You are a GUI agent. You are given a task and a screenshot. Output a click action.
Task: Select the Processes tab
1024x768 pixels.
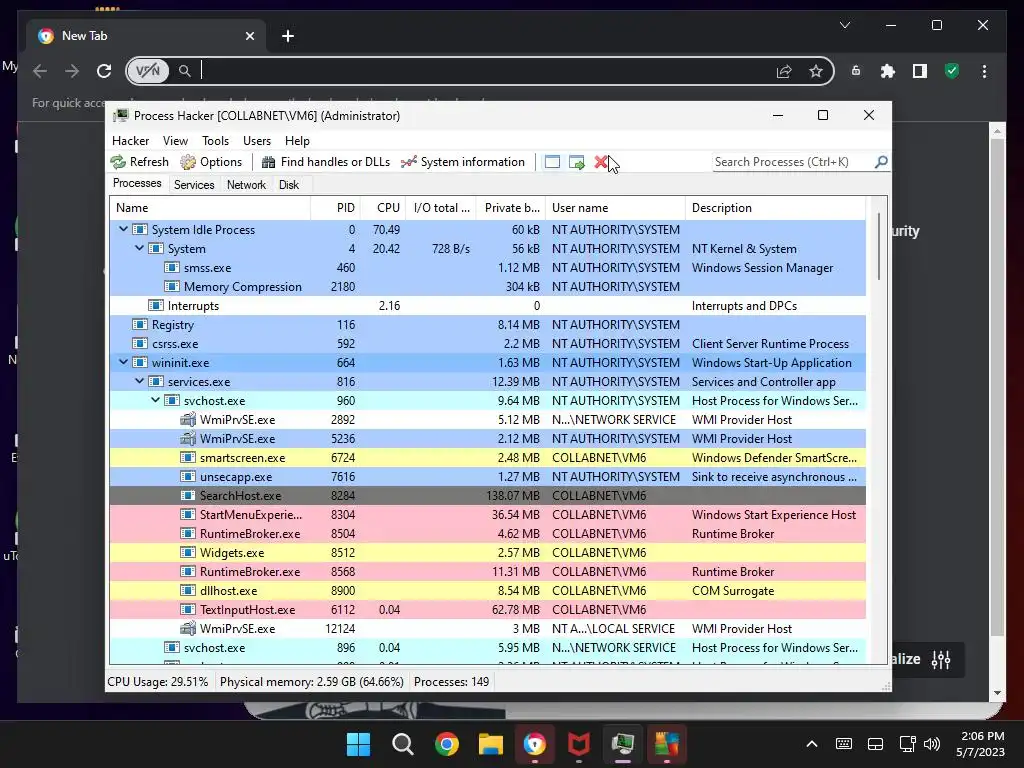[x=137, y=184]
